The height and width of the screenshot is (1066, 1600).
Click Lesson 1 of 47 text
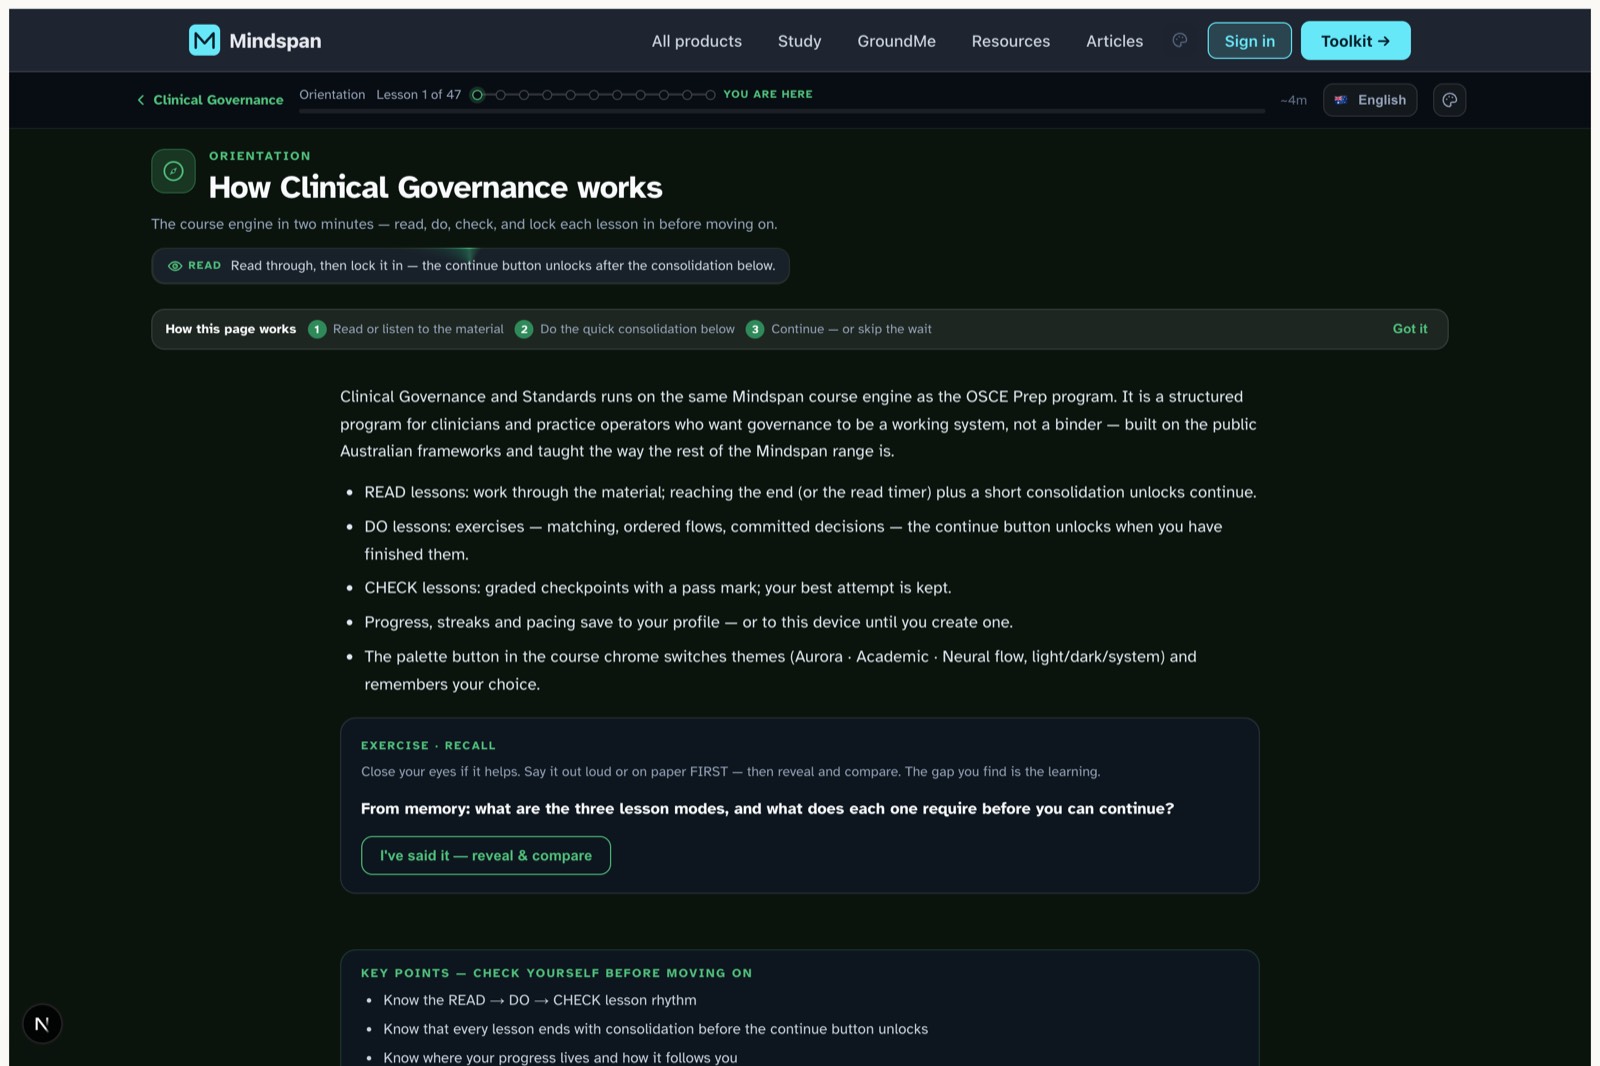(419, 95)
